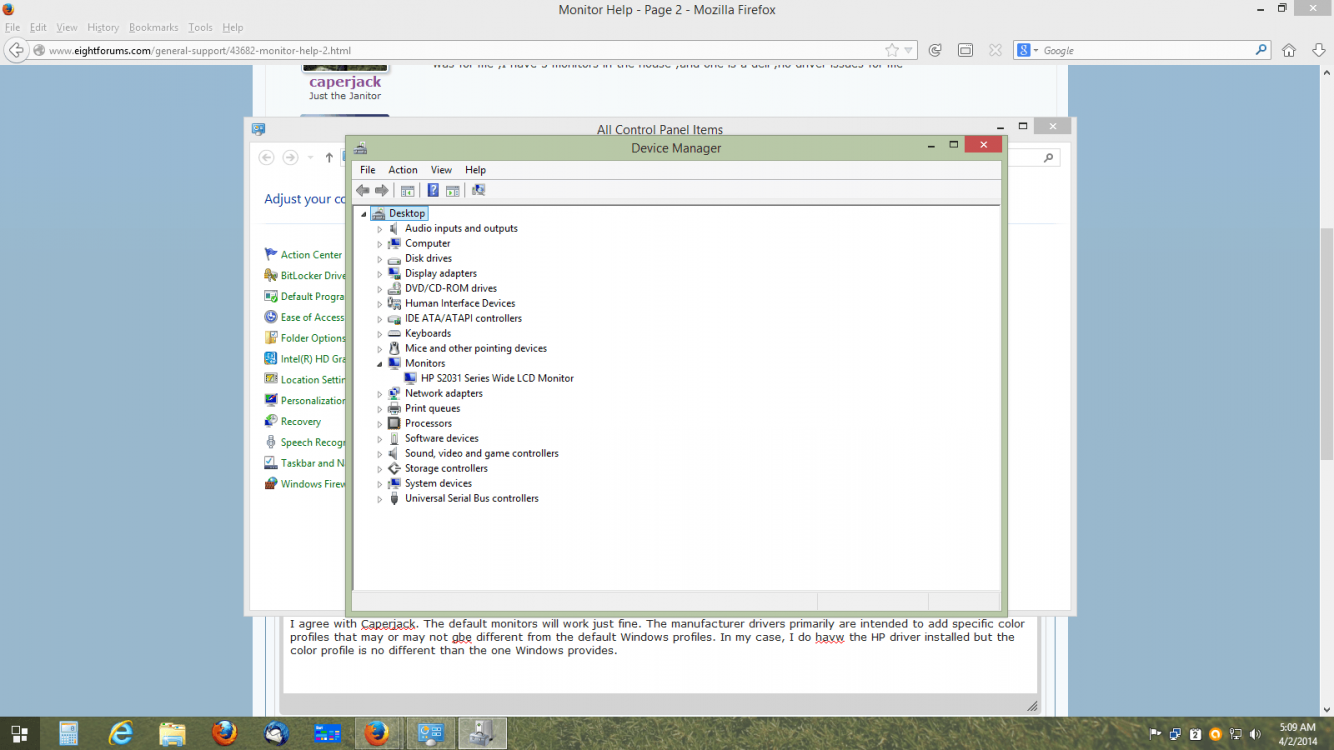Select the Computer category
The width and height of the screenshot is (1334, 750).
pyautogui.click(x=427, y=243)
